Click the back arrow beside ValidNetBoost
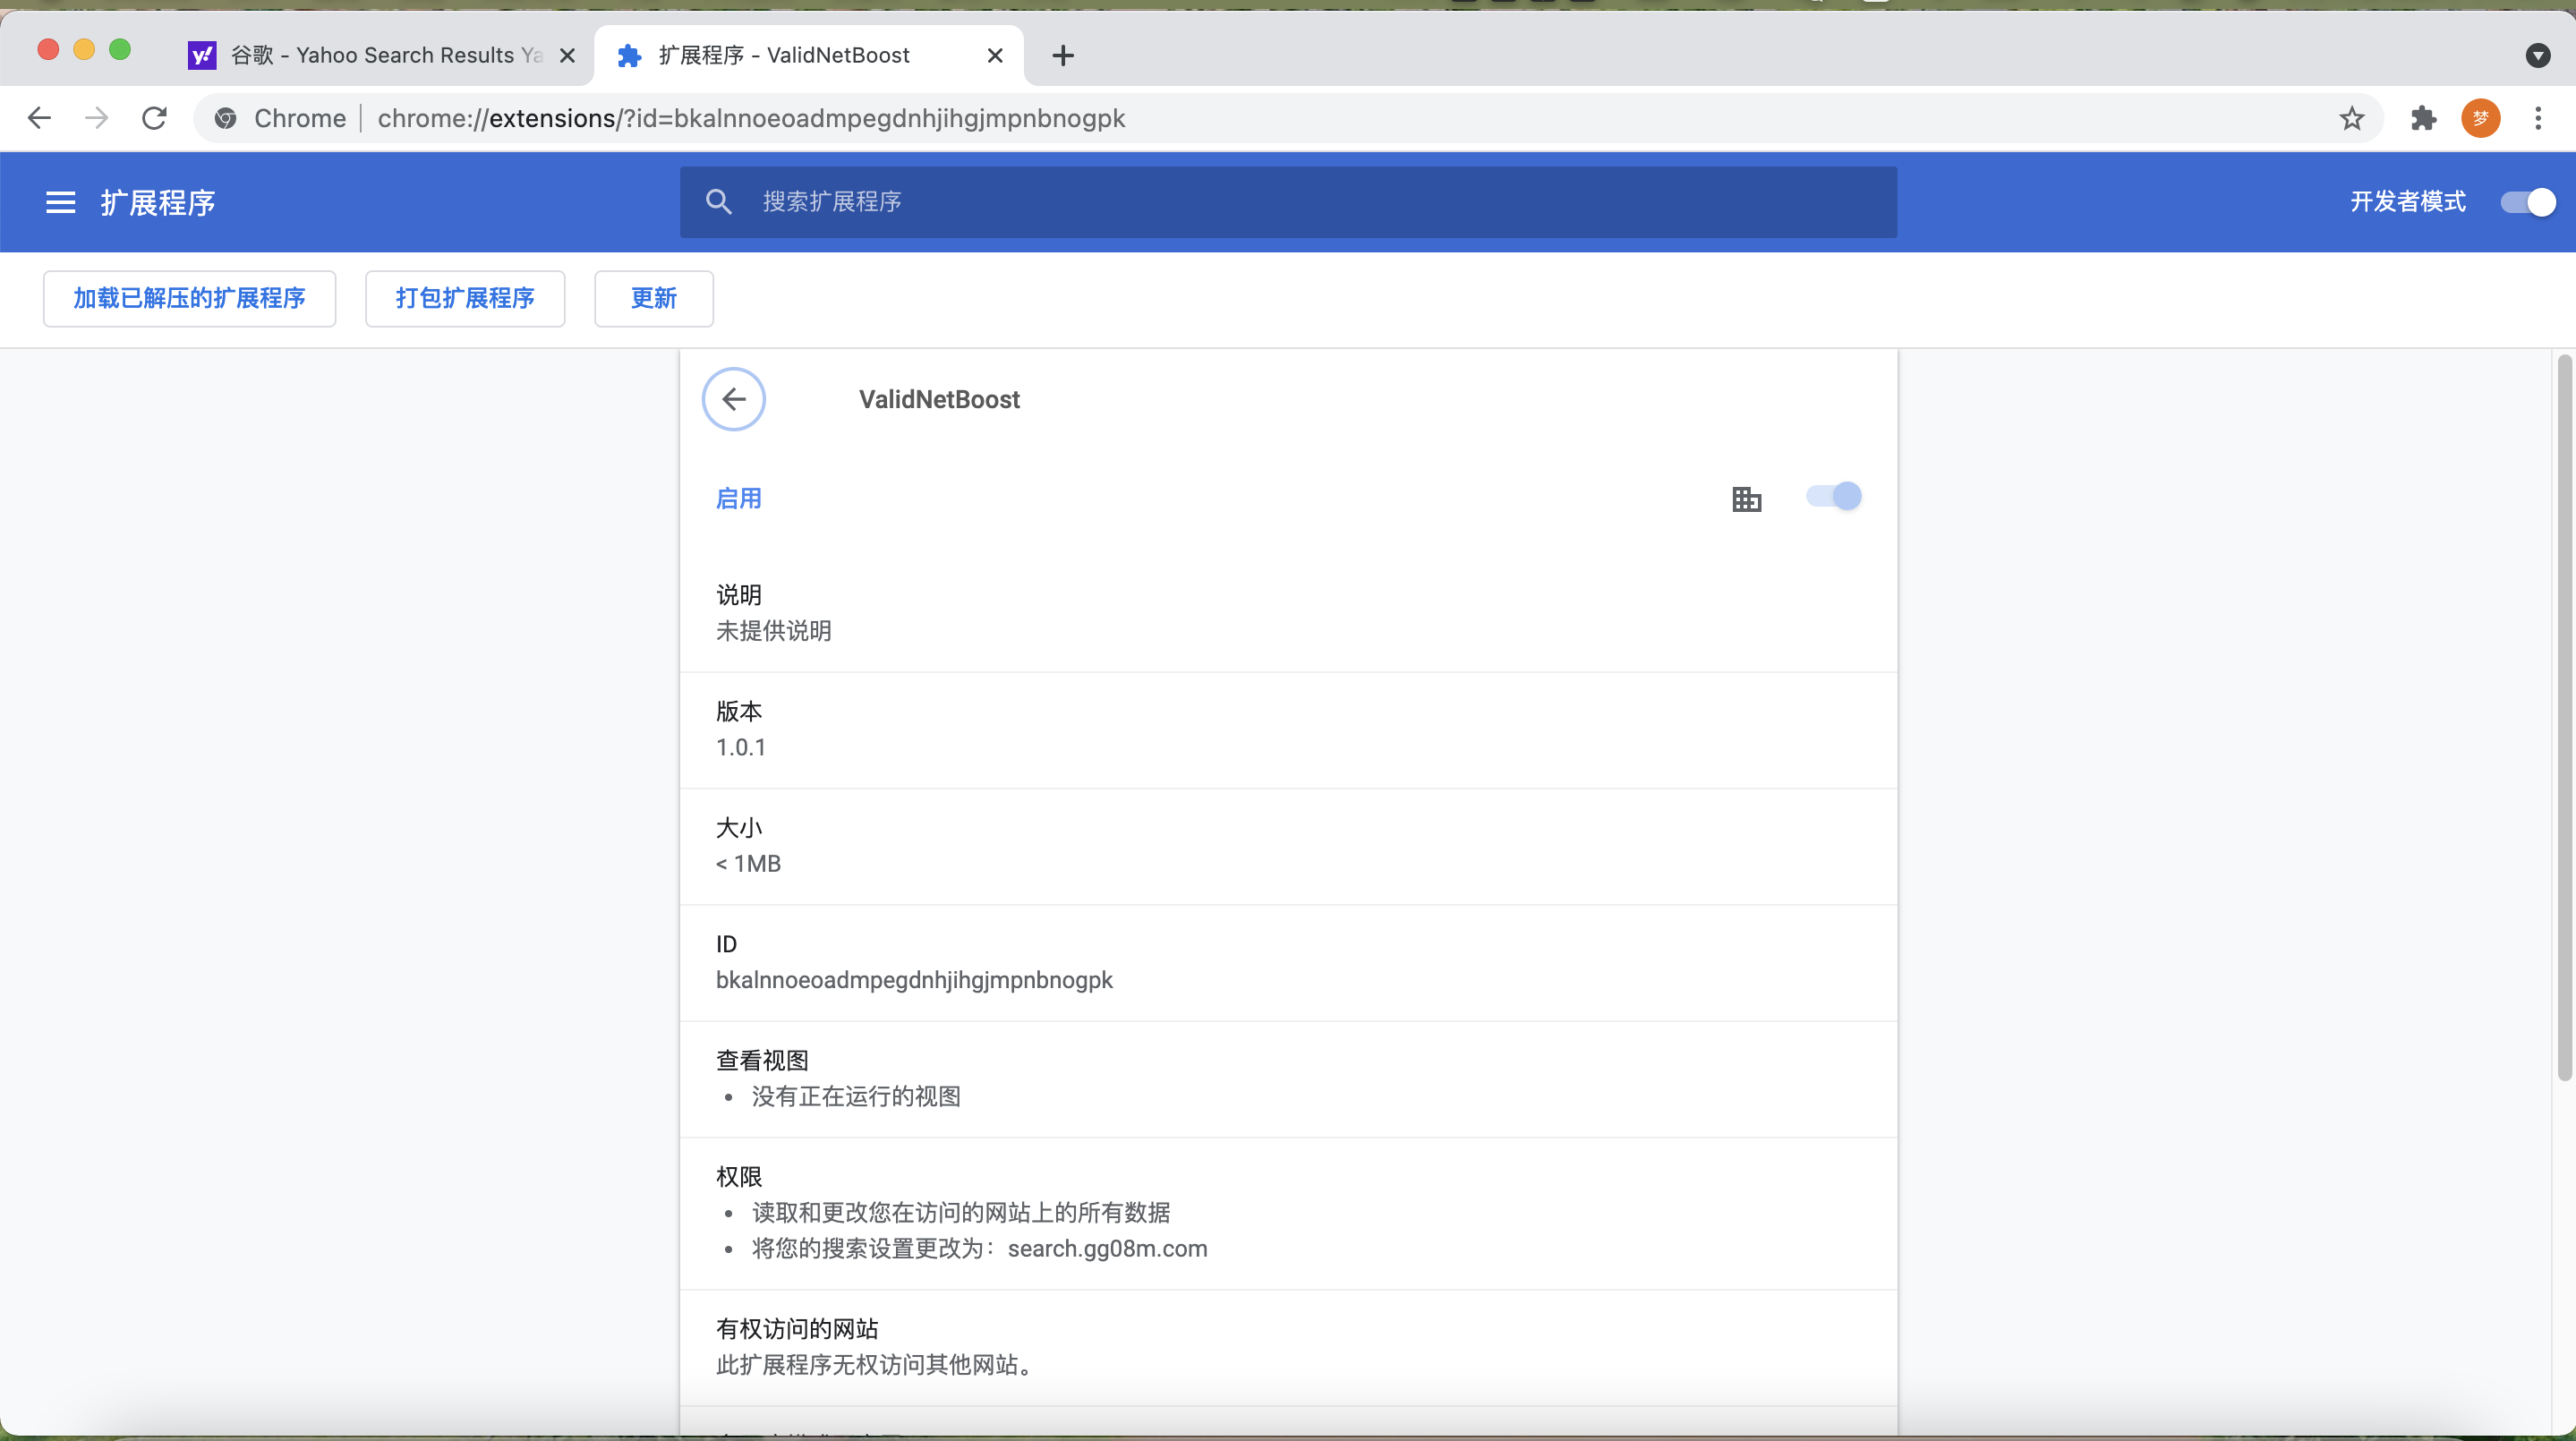Screen dimensions: 2576x1441 point(733,399)
